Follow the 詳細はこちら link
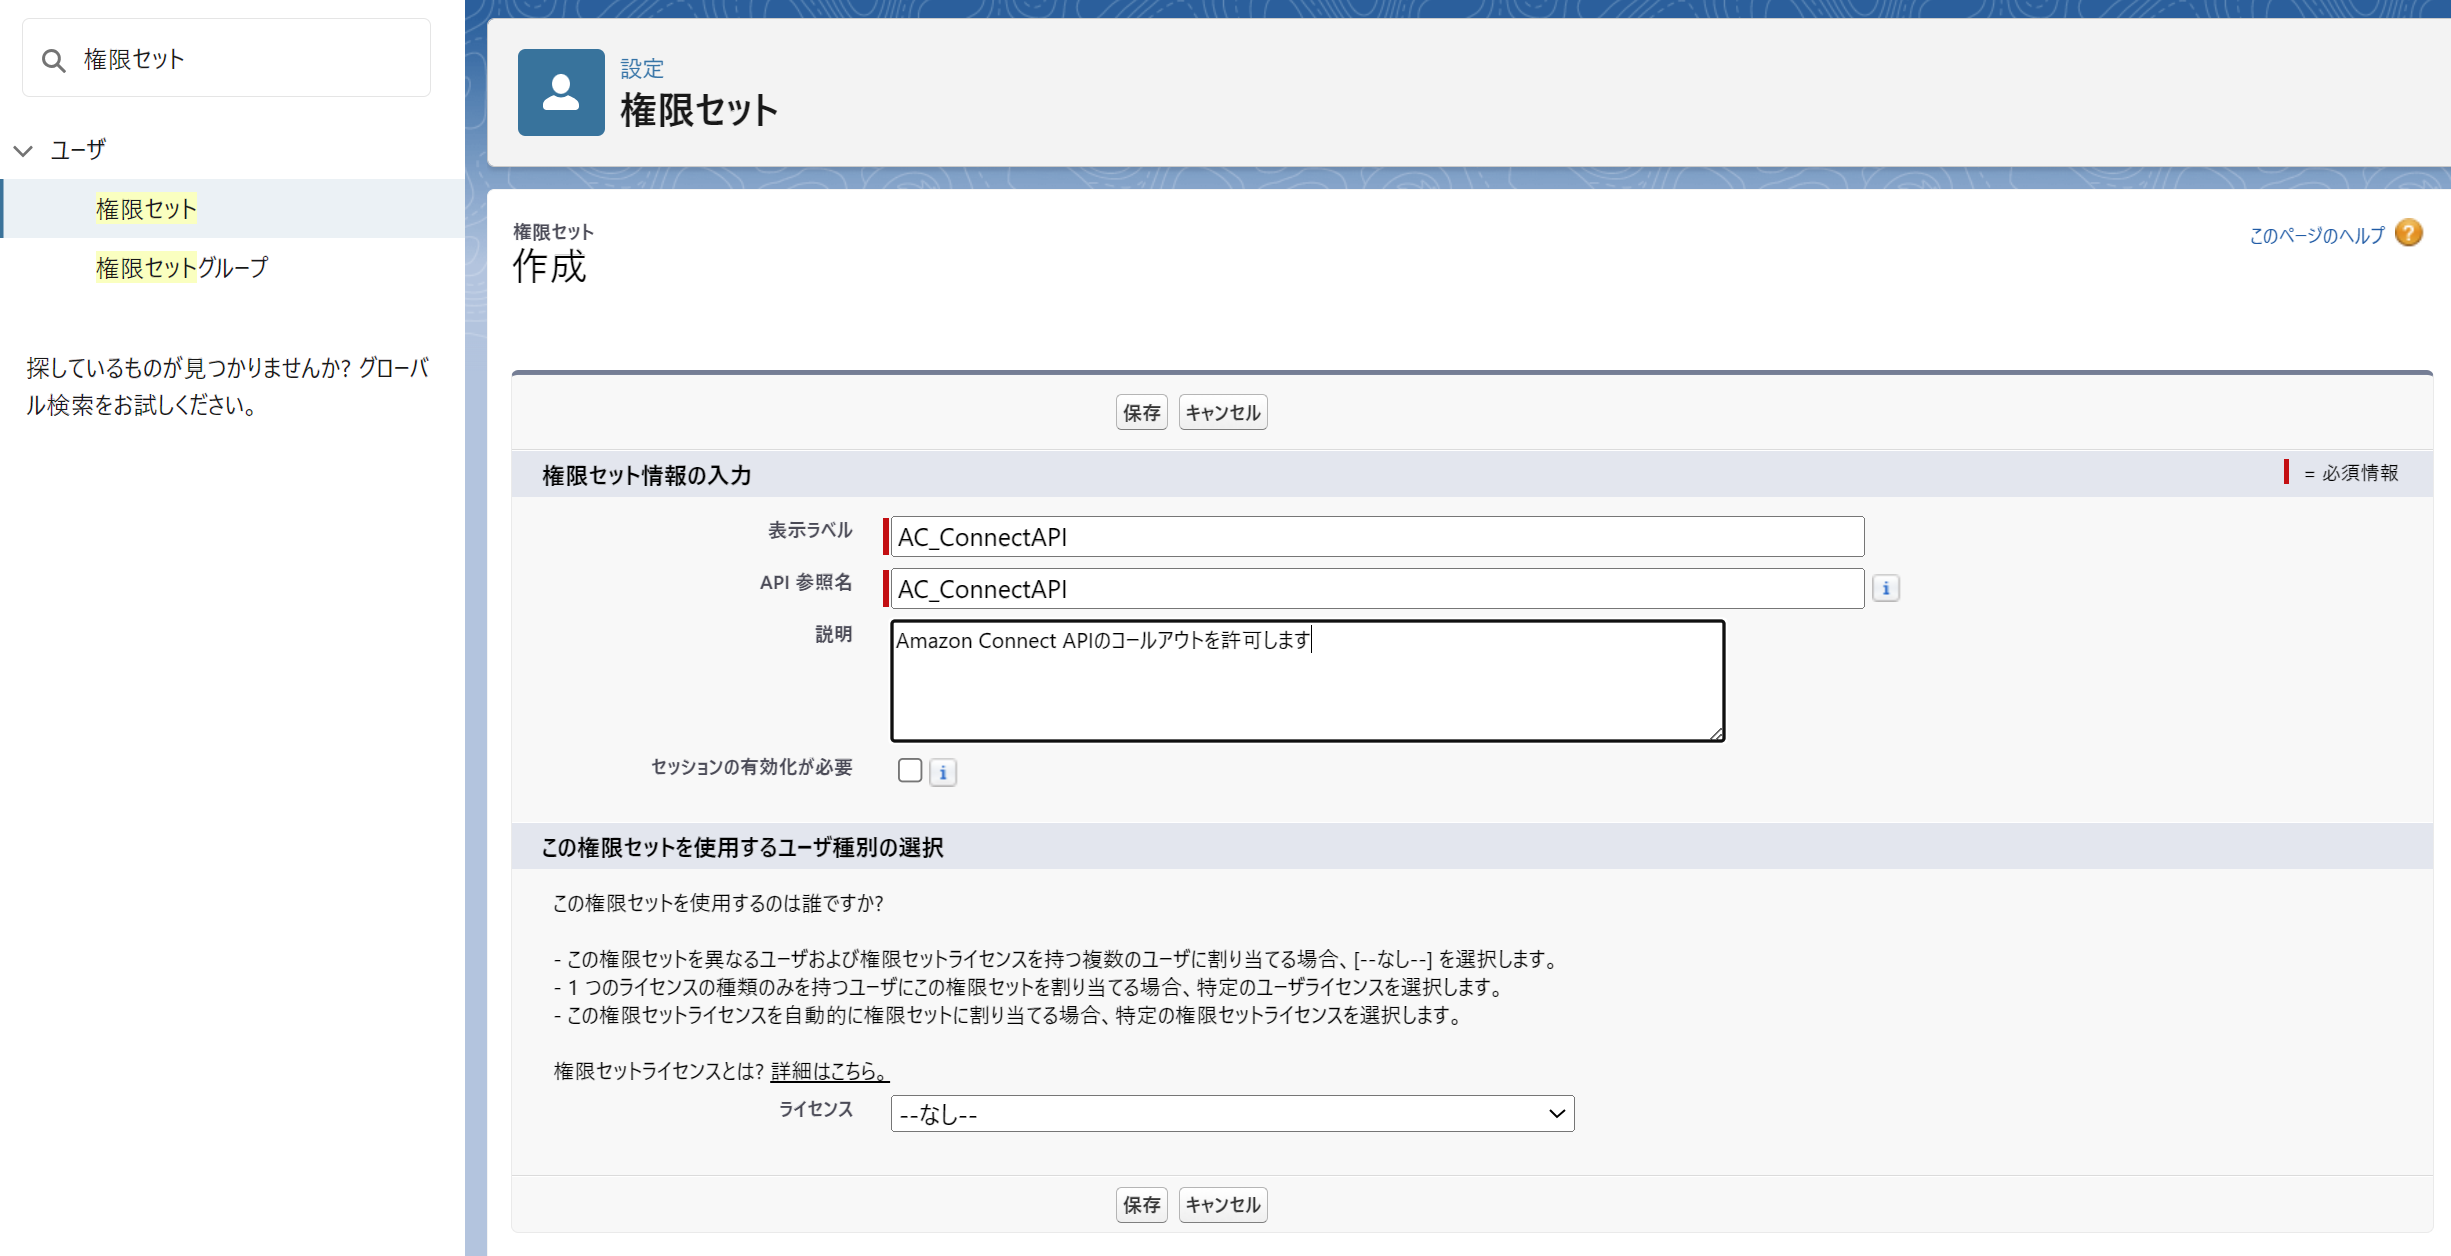The width and height of the screenshot is (2451, 1256). [830, 1071]
